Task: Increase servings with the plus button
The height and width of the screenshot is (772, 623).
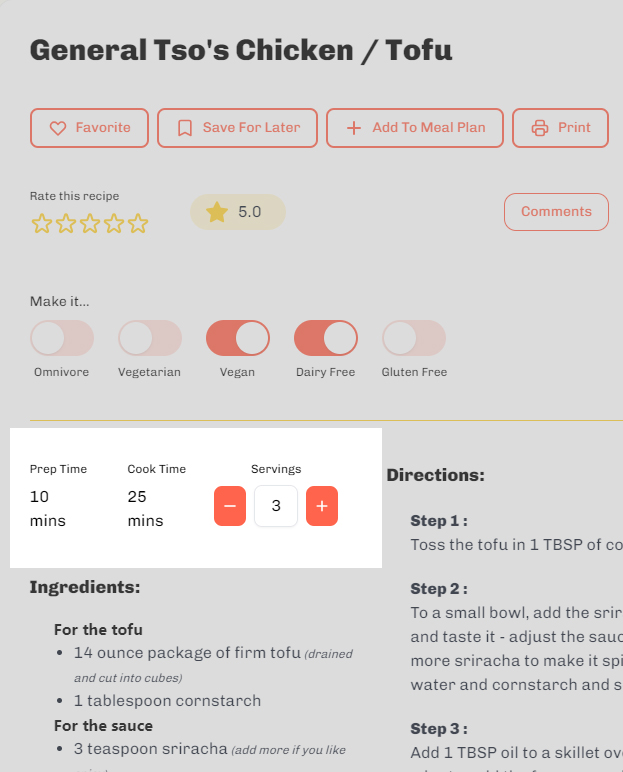Action: 322,506
